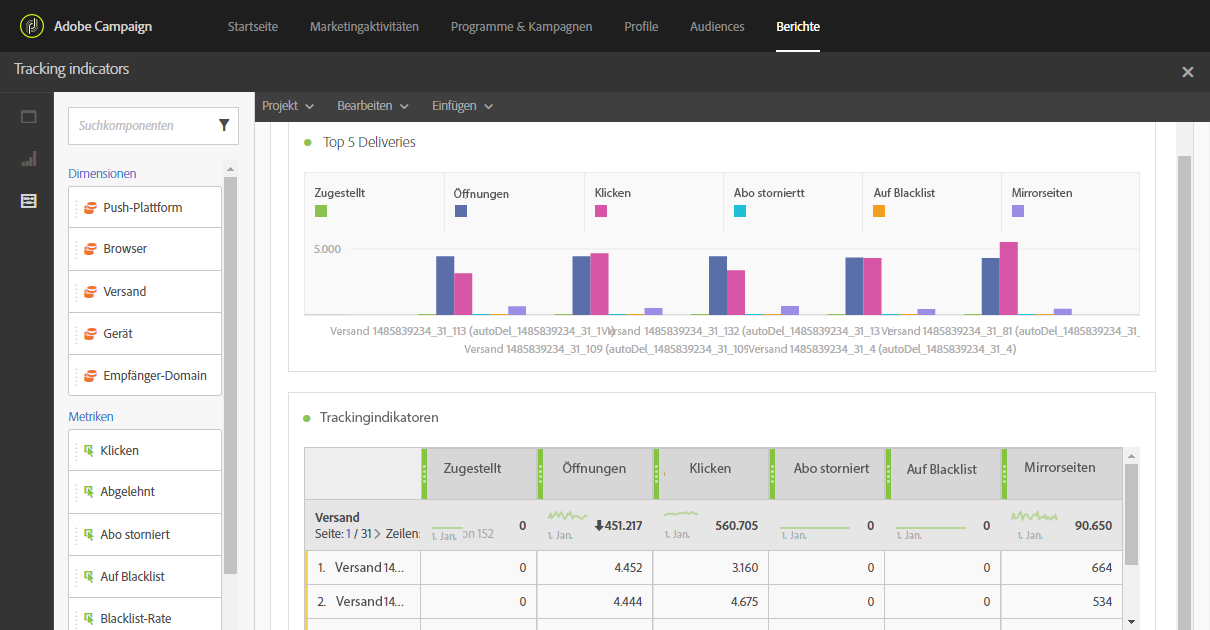Open the Einfügen dropdown menu
1210x630 pixels.
coord(462,106)
